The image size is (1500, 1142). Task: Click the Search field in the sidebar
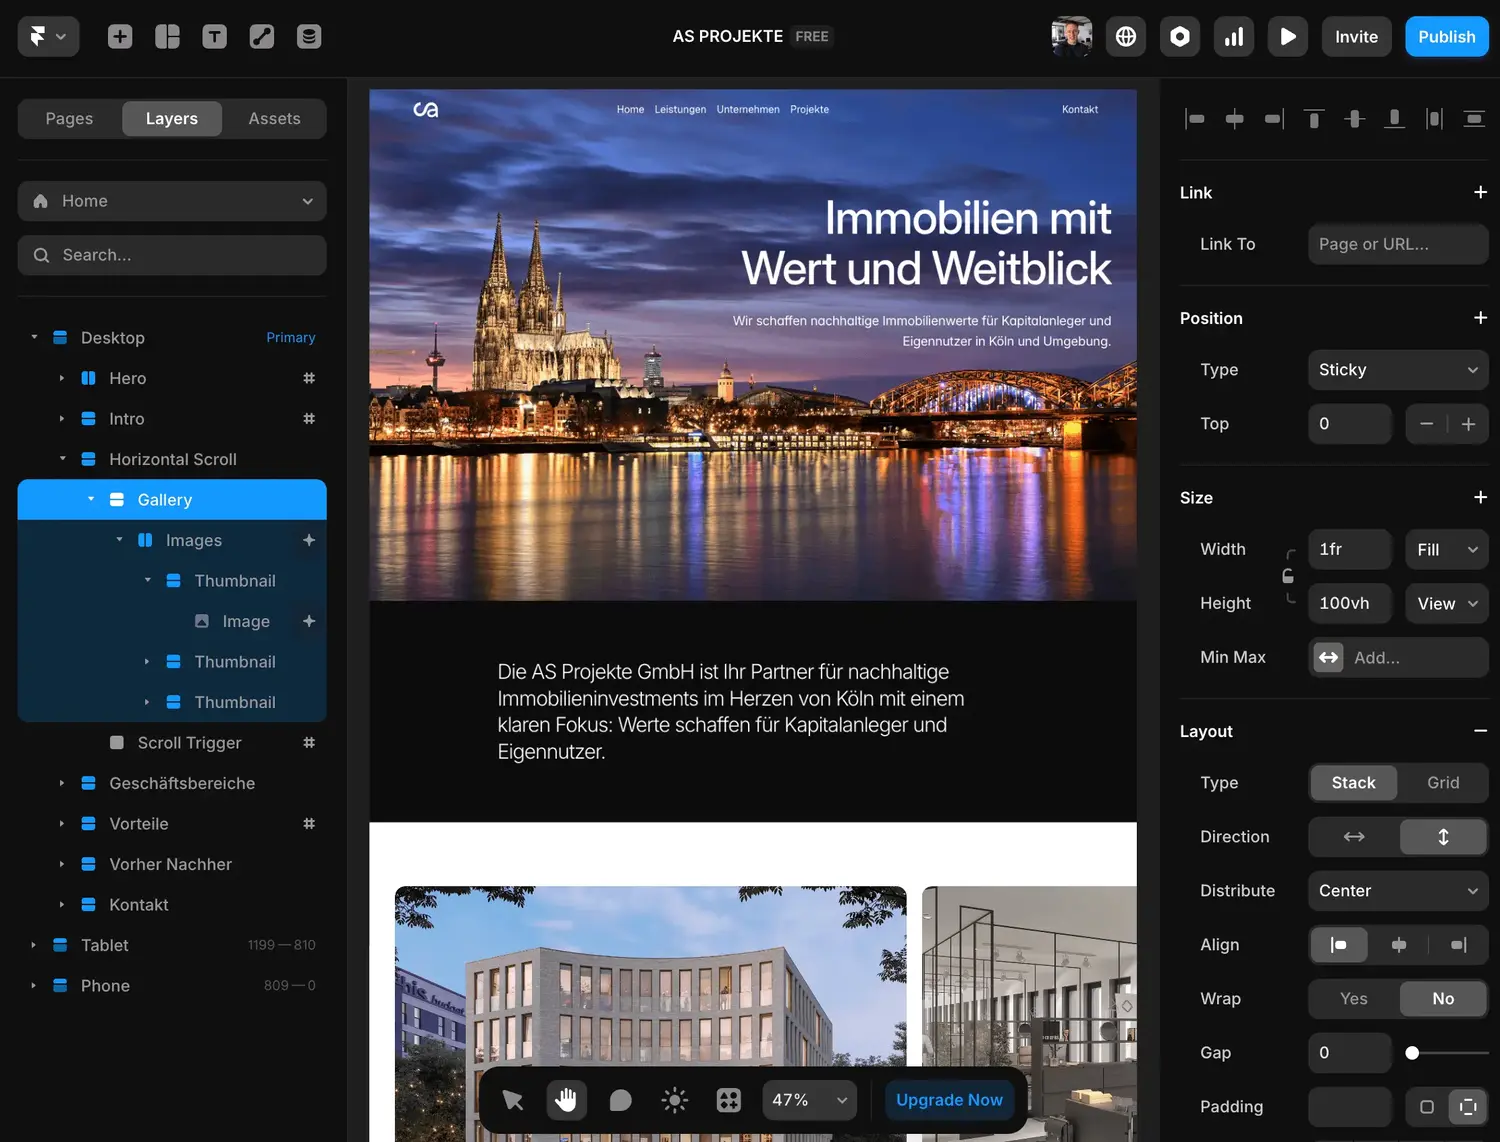coord(171,255)
